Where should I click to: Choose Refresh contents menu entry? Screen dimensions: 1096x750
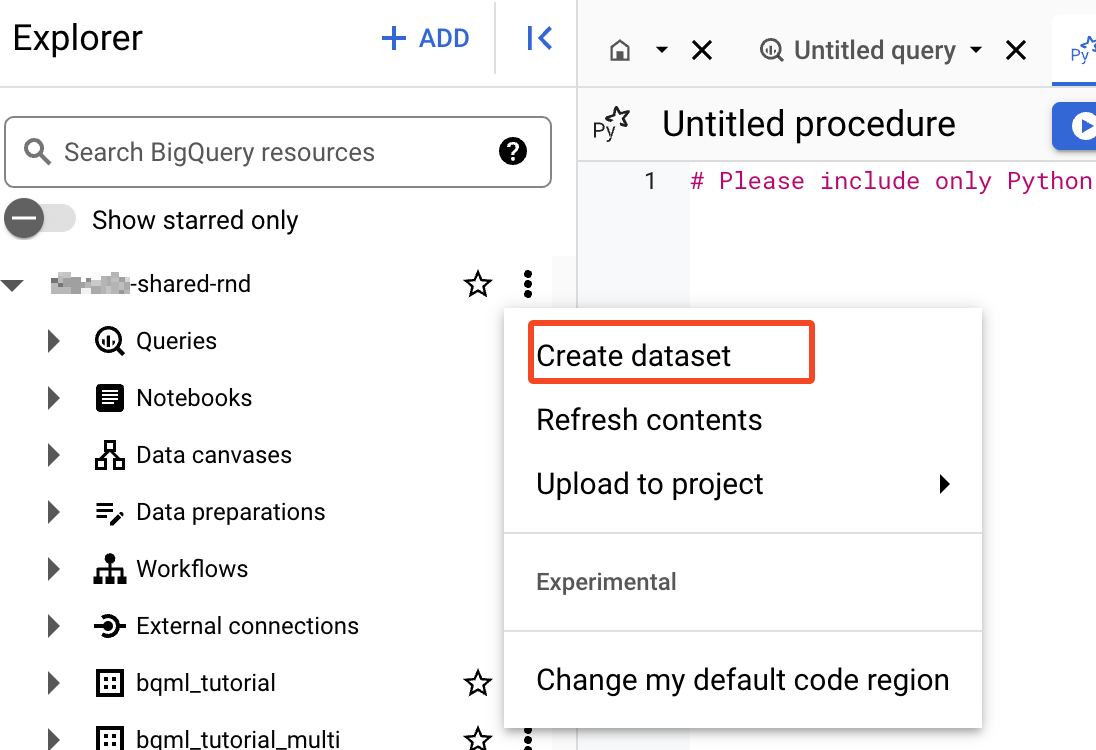point(649,421)
